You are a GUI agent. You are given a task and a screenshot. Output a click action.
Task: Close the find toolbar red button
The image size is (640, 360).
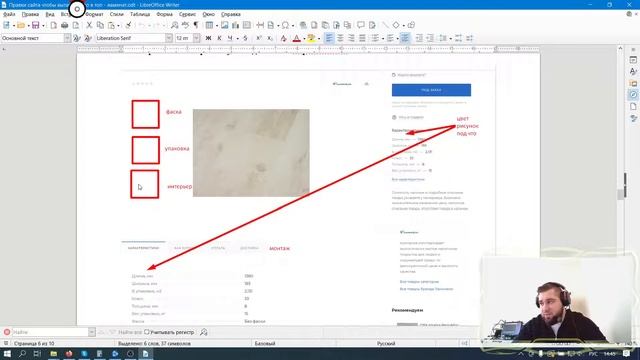(7, 332)
